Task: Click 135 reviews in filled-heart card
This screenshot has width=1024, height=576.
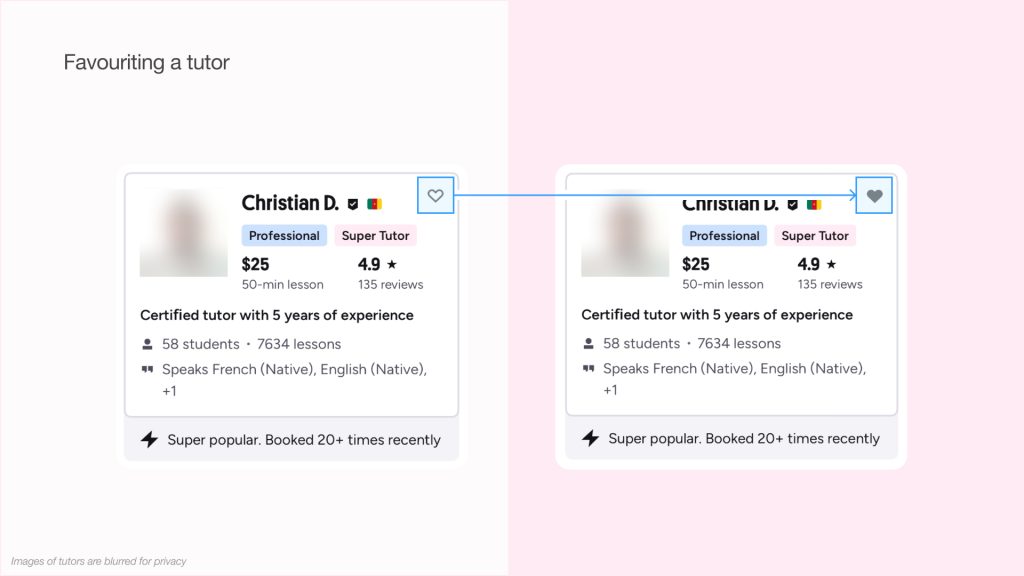Action: coord(830,284)
